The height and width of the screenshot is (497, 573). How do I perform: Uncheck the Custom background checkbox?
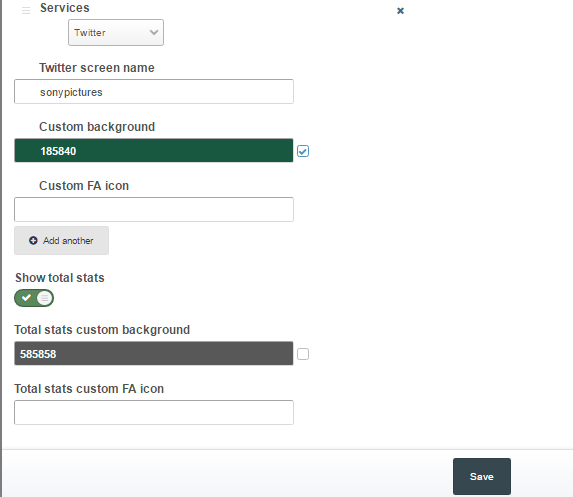pos(303,151)
